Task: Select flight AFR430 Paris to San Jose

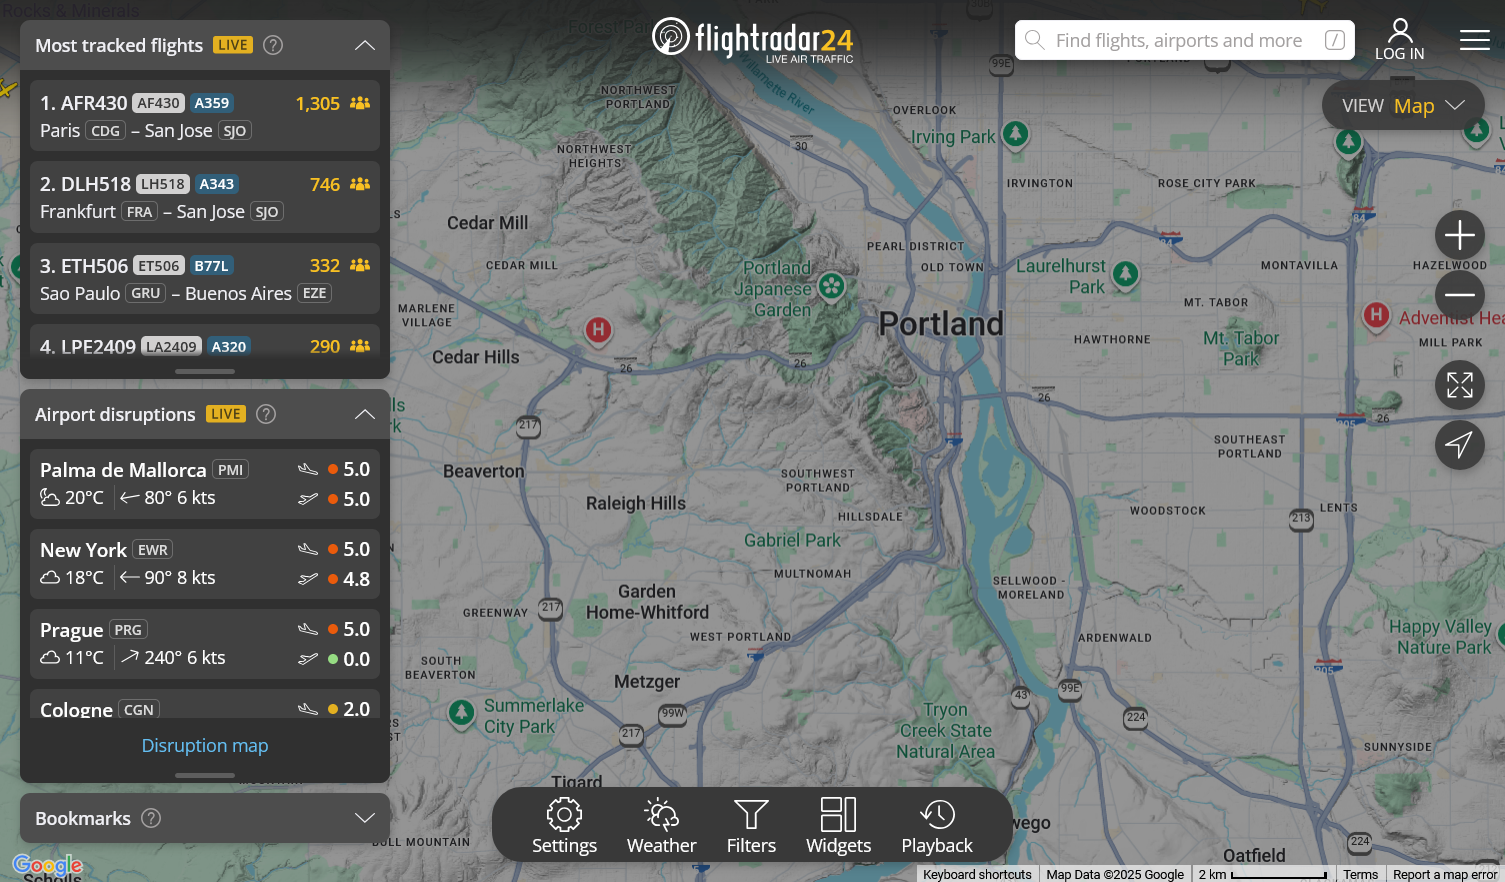Action: click(205, 116)
